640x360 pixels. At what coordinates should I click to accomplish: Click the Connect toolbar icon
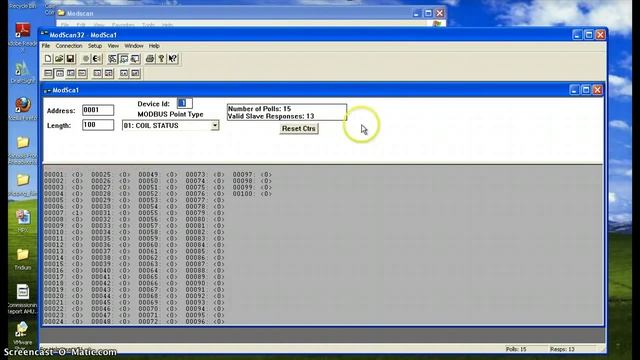pyautogui.click(x=86, y=59)
